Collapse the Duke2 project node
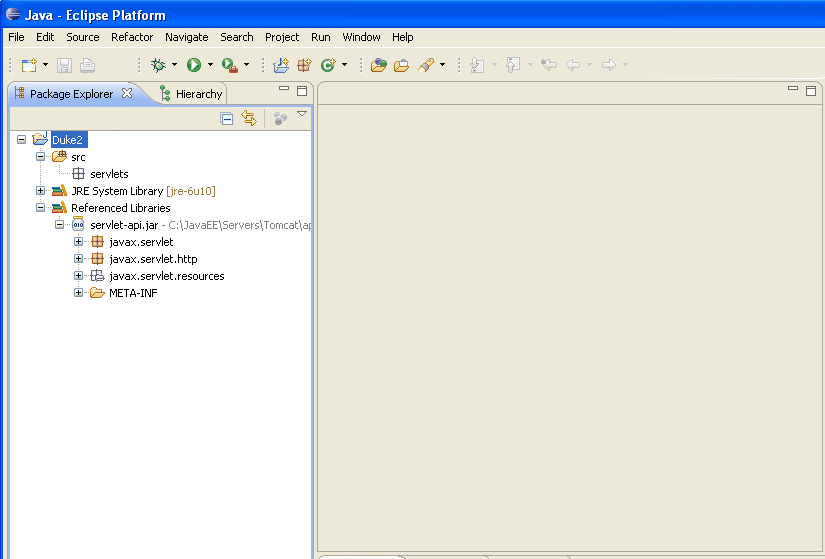The height and width of the screenshot is (559, 825). (x=22, y=139)
